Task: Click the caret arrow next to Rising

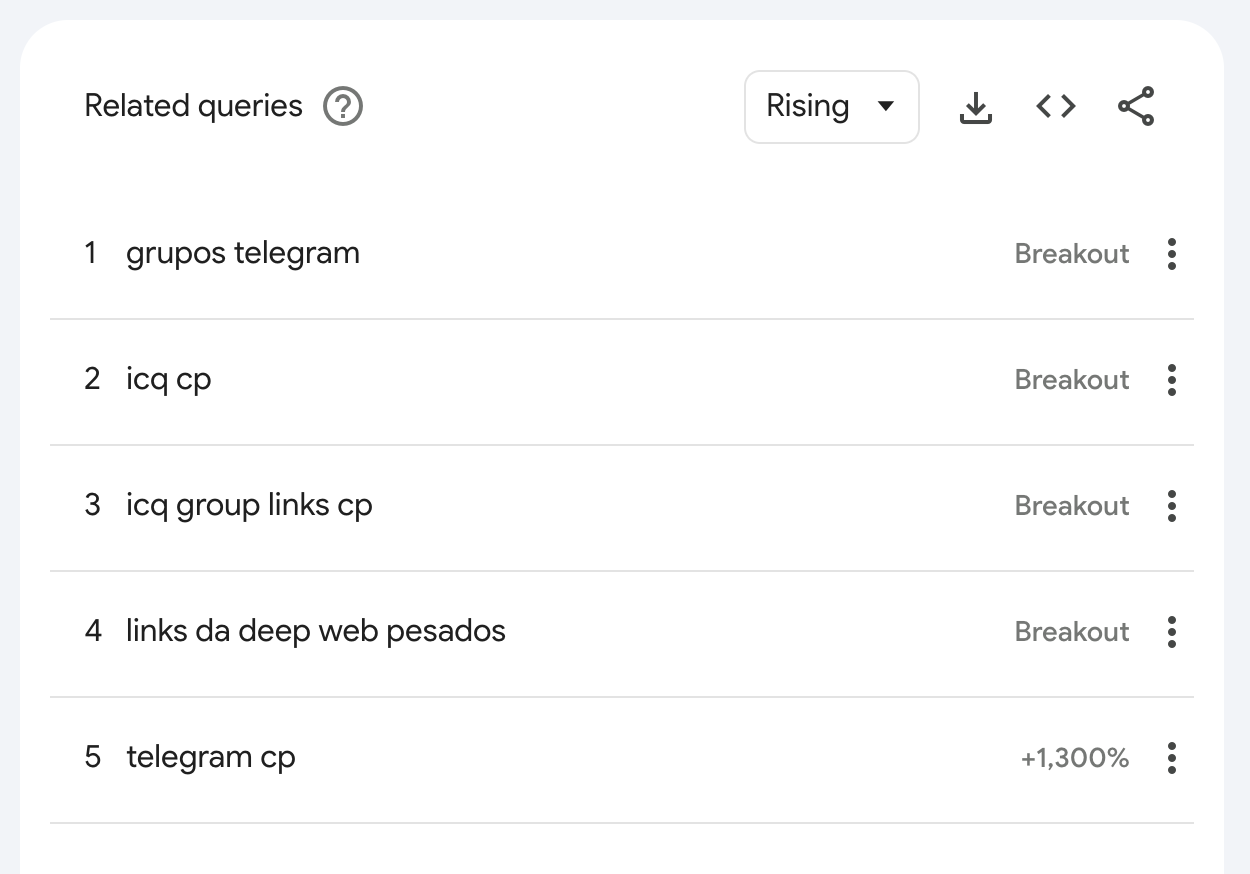Action: tap(885, 106)
